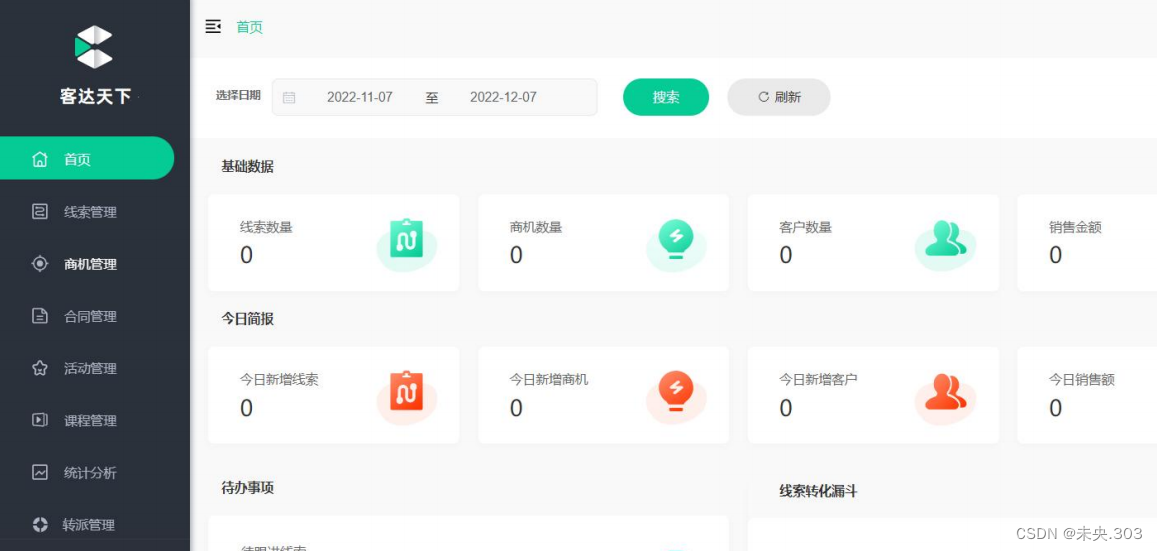This screenshot has width=1157, height=551.
Task: Click the 商机管理 target icon
Action: coord(40,264)
